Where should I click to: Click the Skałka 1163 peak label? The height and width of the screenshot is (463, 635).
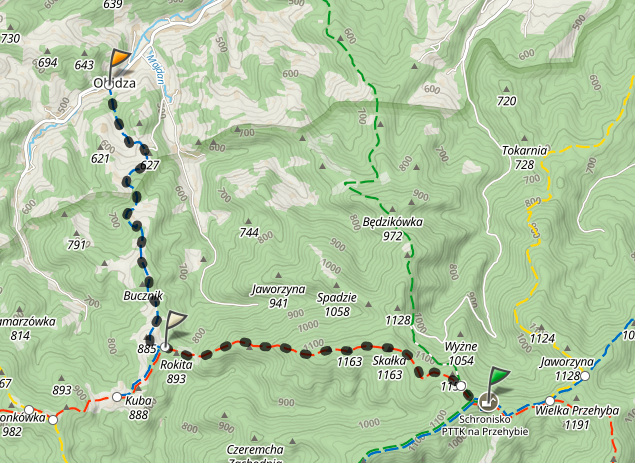click(x=389, y=367)
